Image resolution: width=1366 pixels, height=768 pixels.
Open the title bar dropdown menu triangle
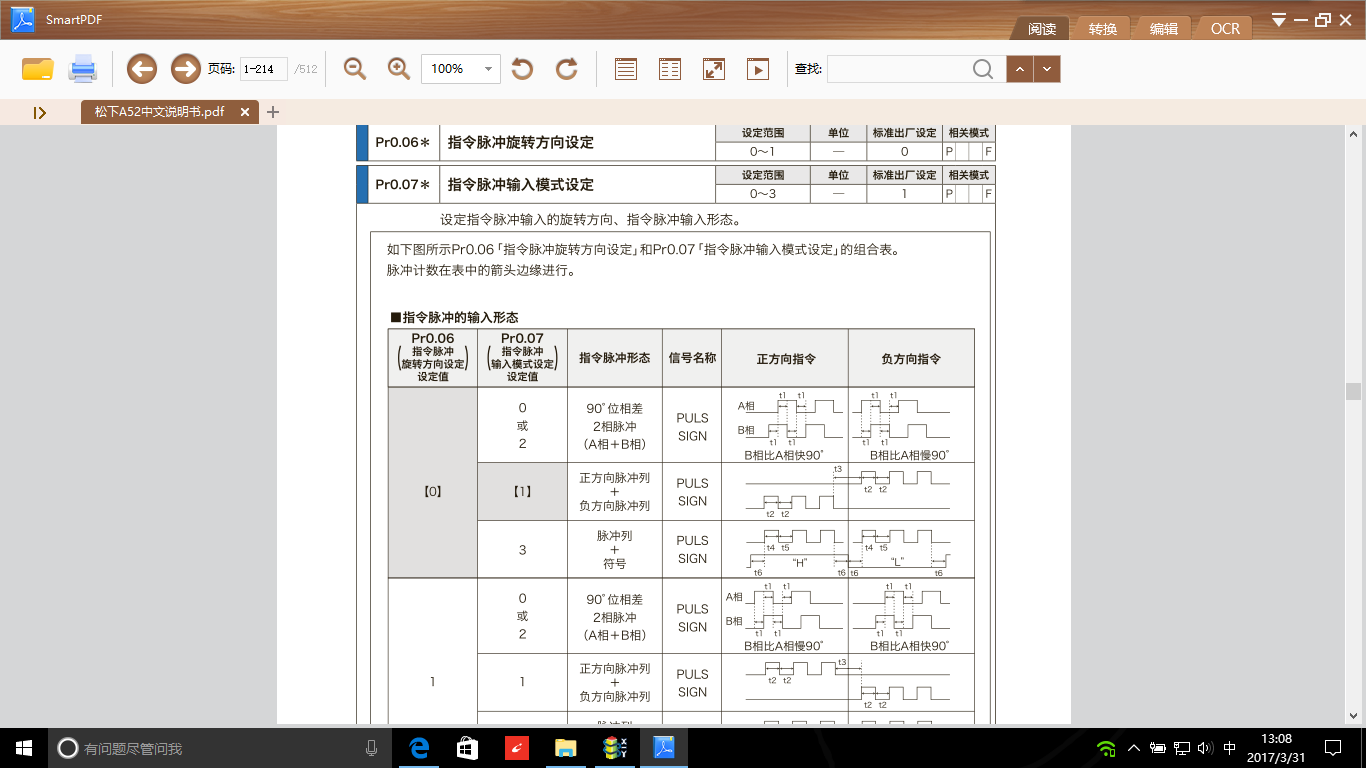[1279, 20]
